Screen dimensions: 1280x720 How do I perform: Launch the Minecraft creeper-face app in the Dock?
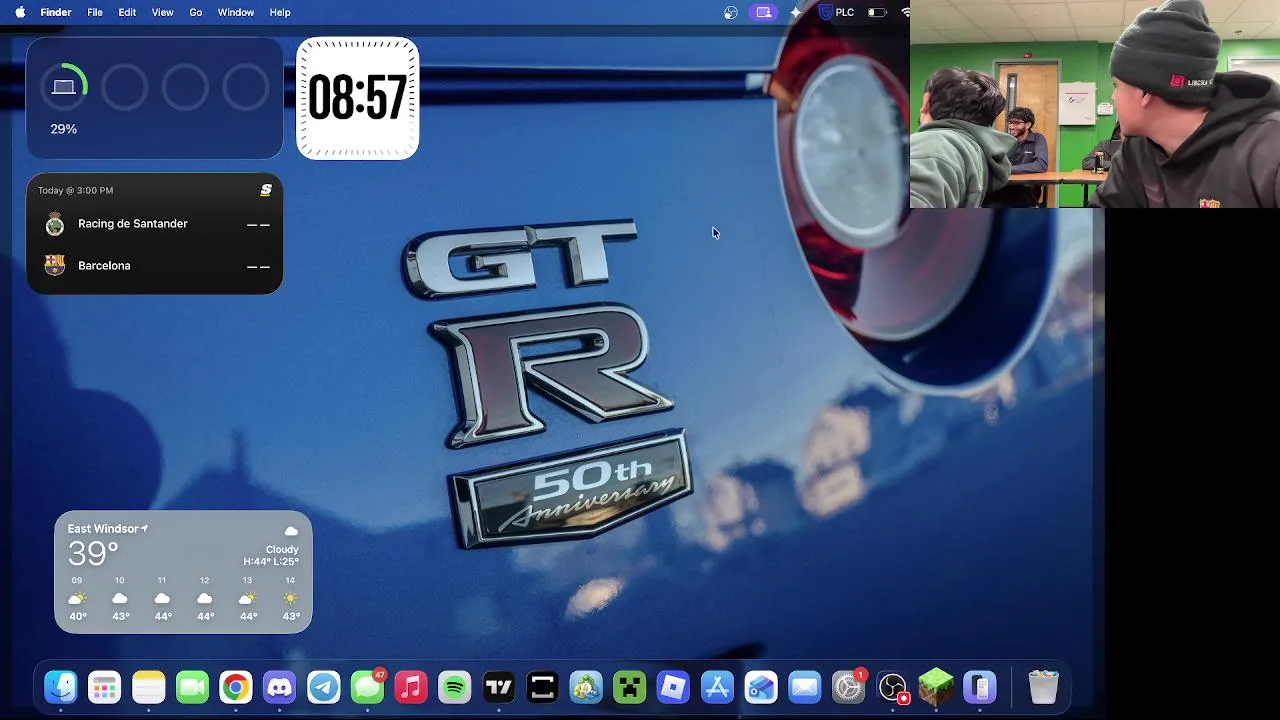point(630,687)
